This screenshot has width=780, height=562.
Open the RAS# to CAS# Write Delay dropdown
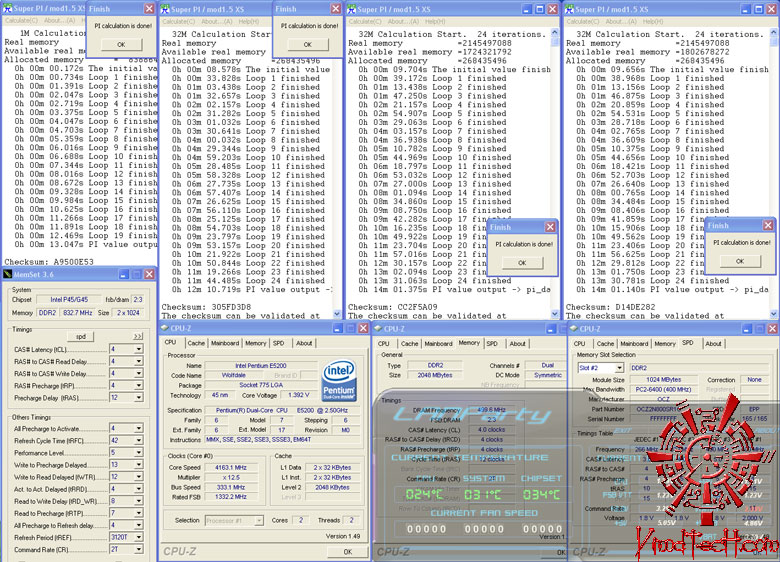coord(139,374)
